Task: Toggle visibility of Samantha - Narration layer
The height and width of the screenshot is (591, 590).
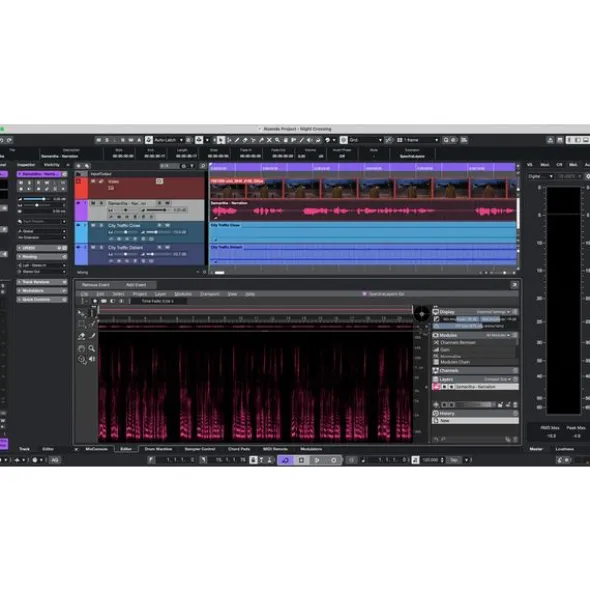Action: point(444,387)
